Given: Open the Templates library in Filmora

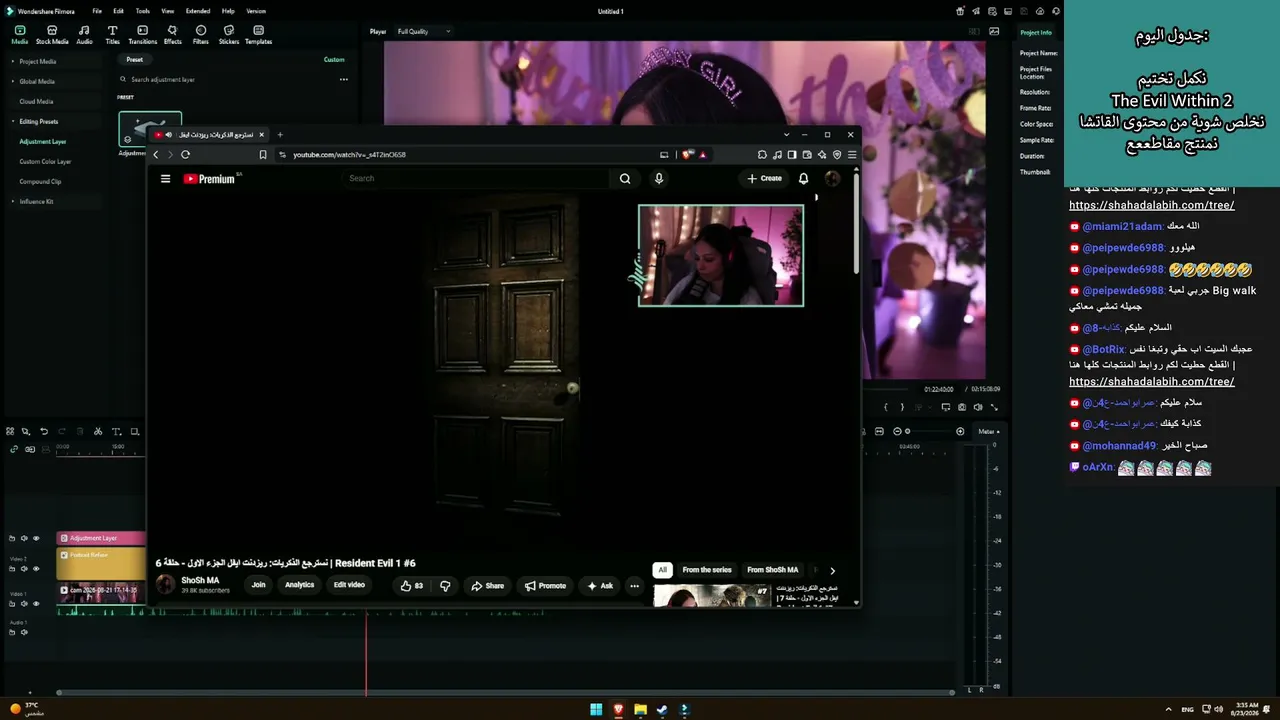Looking at the screenshot, I should [x=258, y=35].
